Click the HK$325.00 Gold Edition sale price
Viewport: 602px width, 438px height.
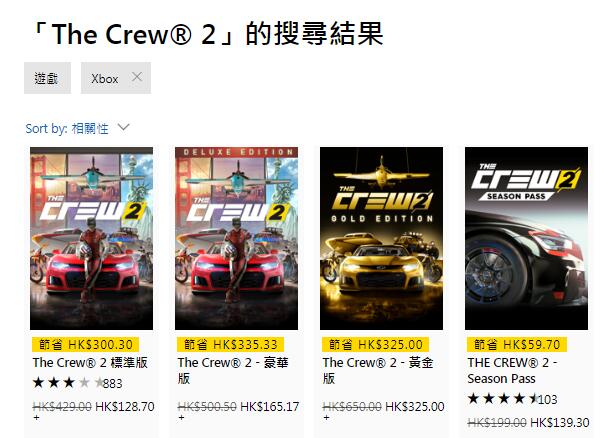(x=415, y=406)
